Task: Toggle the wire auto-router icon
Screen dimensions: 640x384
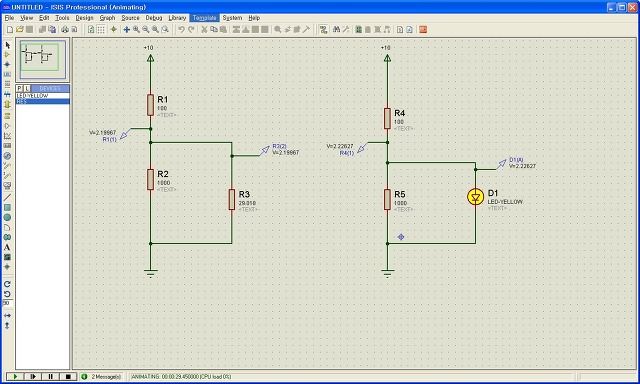Action: [x=324, y=29]
